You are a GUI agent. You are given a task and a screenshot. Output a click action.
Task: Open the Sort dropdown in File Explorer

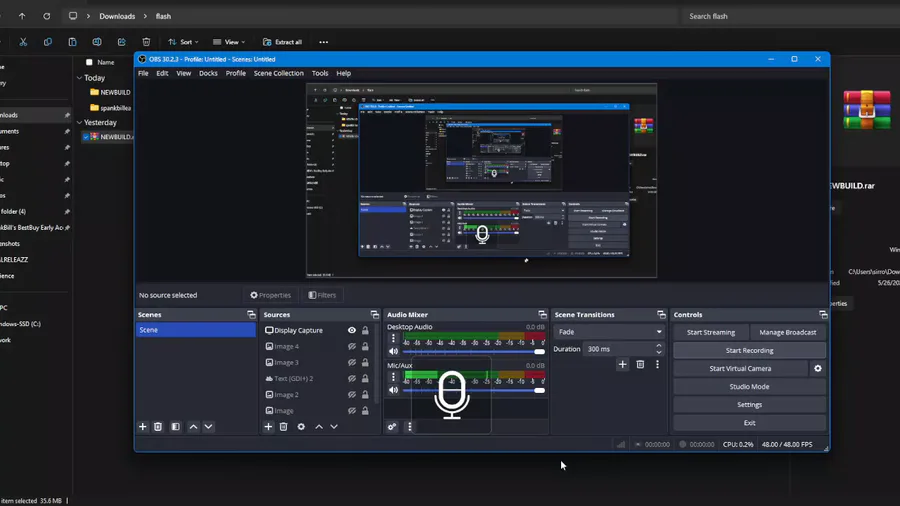[183, 42]
